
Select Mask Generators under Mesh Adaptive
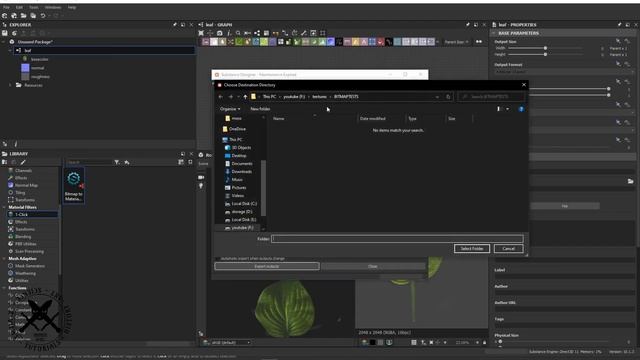(30, 266)
